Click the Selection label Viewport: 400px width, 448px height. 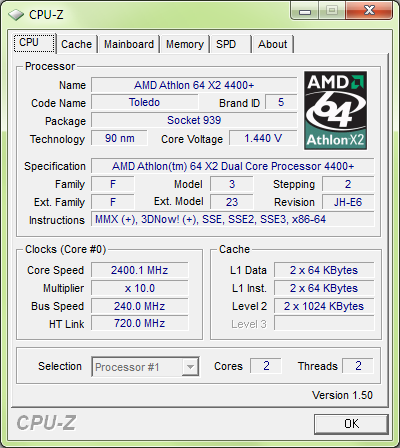click(x=60, y=366)
